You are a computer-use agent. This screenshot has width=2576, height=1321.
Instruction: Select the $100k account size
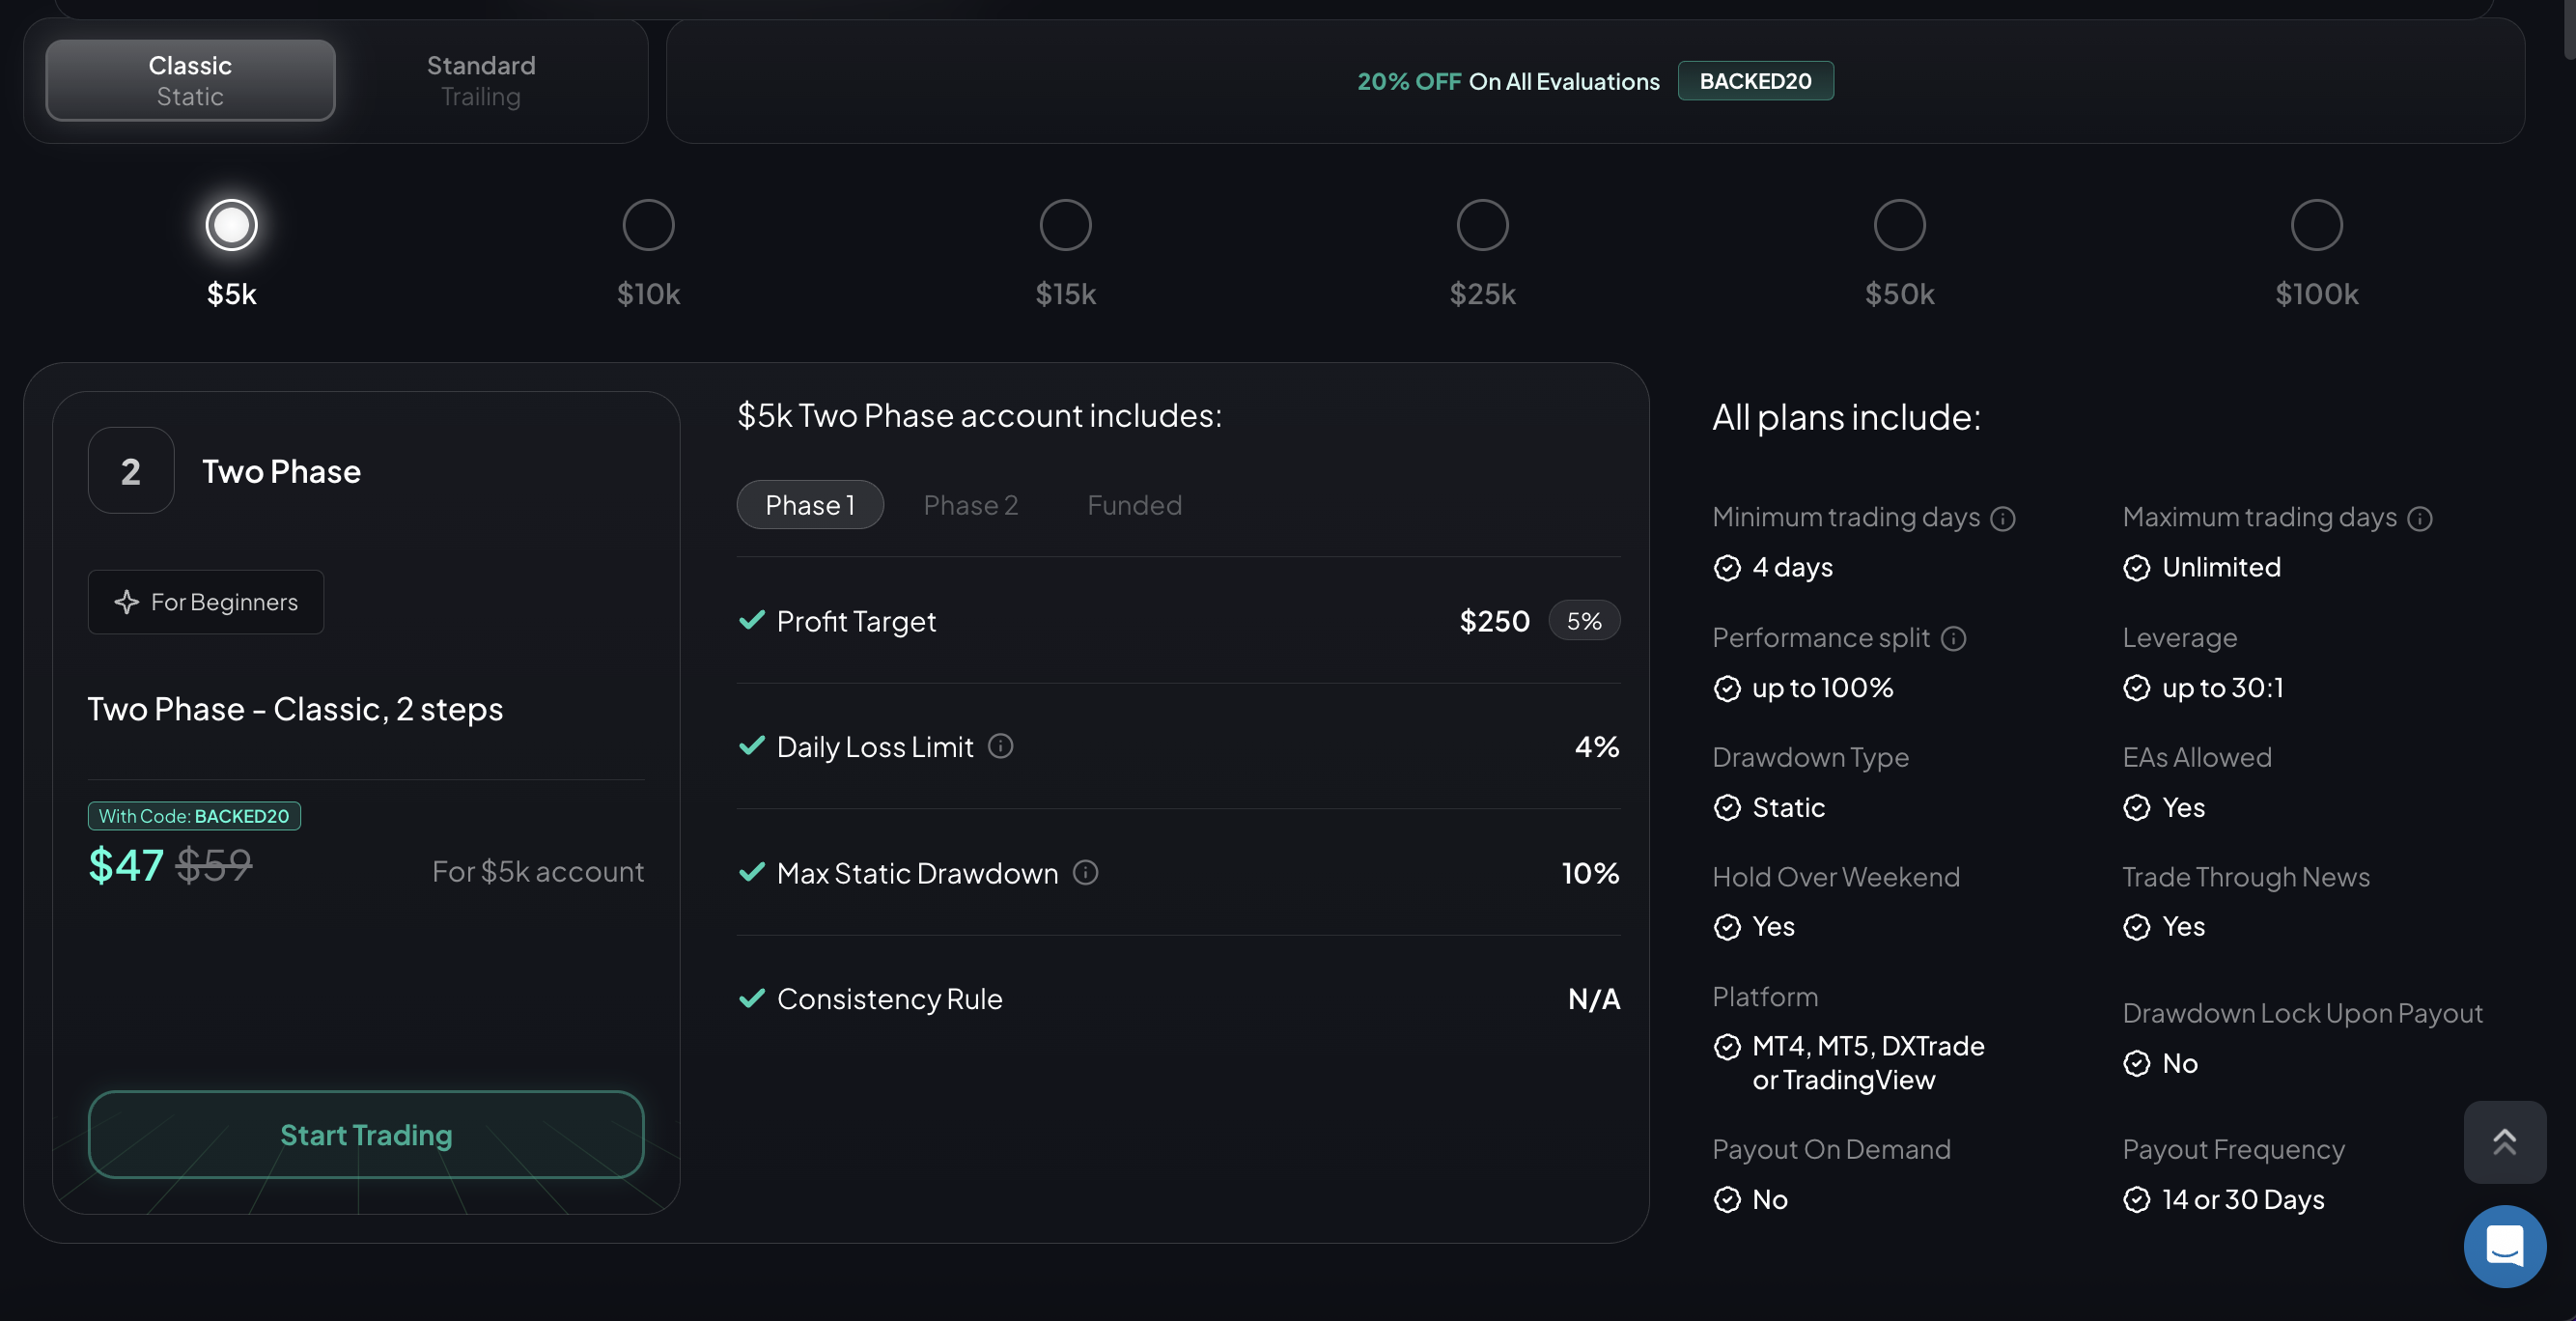coord(2316,224)
